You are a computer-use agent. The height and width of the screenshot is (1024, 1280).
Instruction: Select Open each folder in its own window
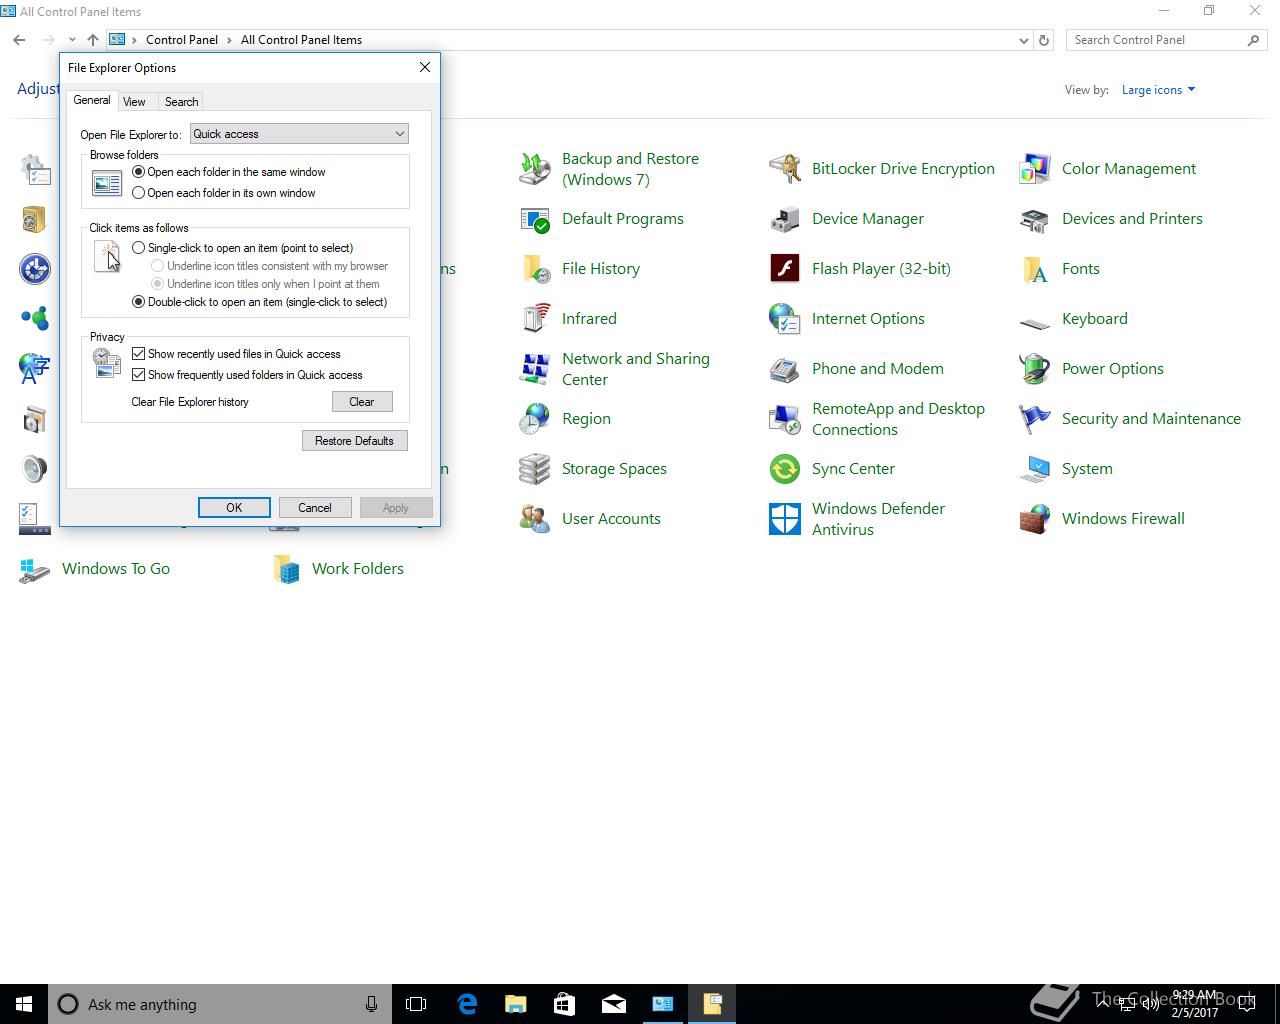(x=139, y=193)
